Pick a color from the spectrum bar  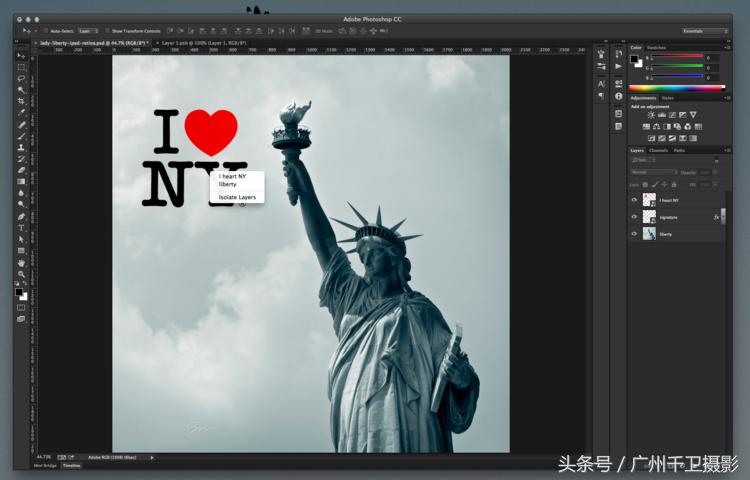coord(676,88)
